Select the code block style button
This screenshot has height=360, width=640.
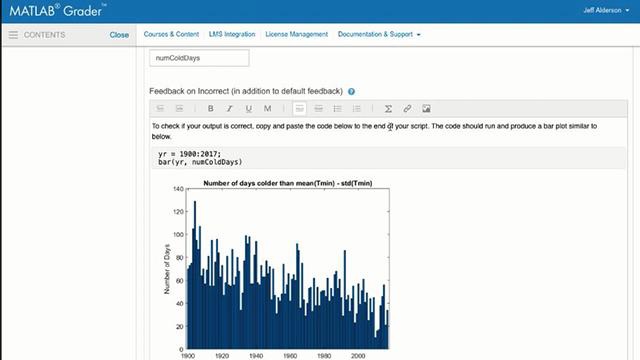pos(318,109)
